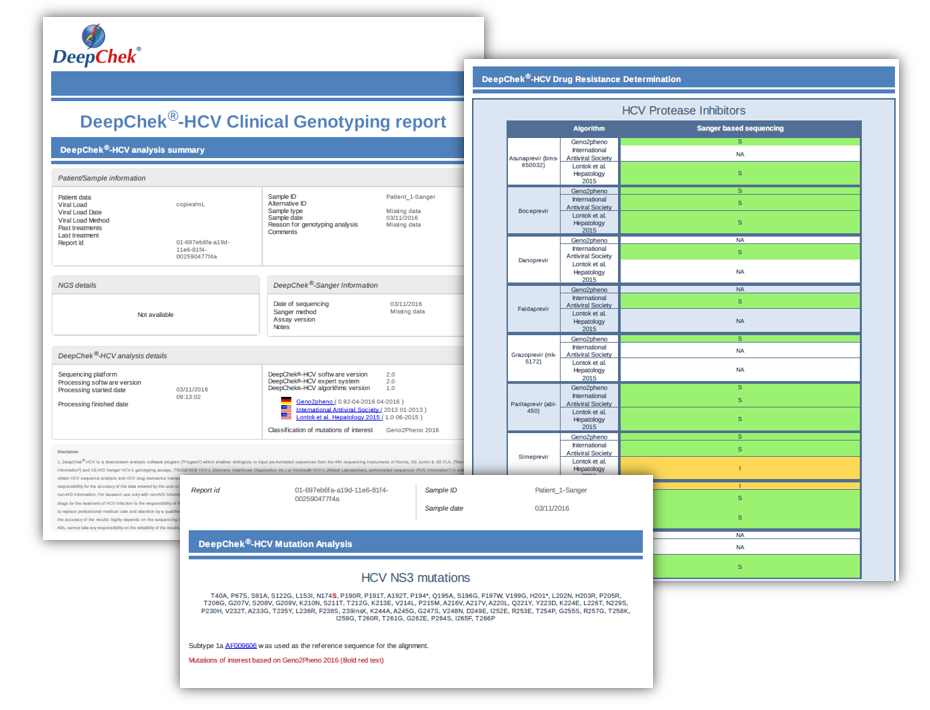Viewport: 930px width, 710px height.
Task: Click the Algorithm column header
Action: pyautogui.click(x=589, y=128)
